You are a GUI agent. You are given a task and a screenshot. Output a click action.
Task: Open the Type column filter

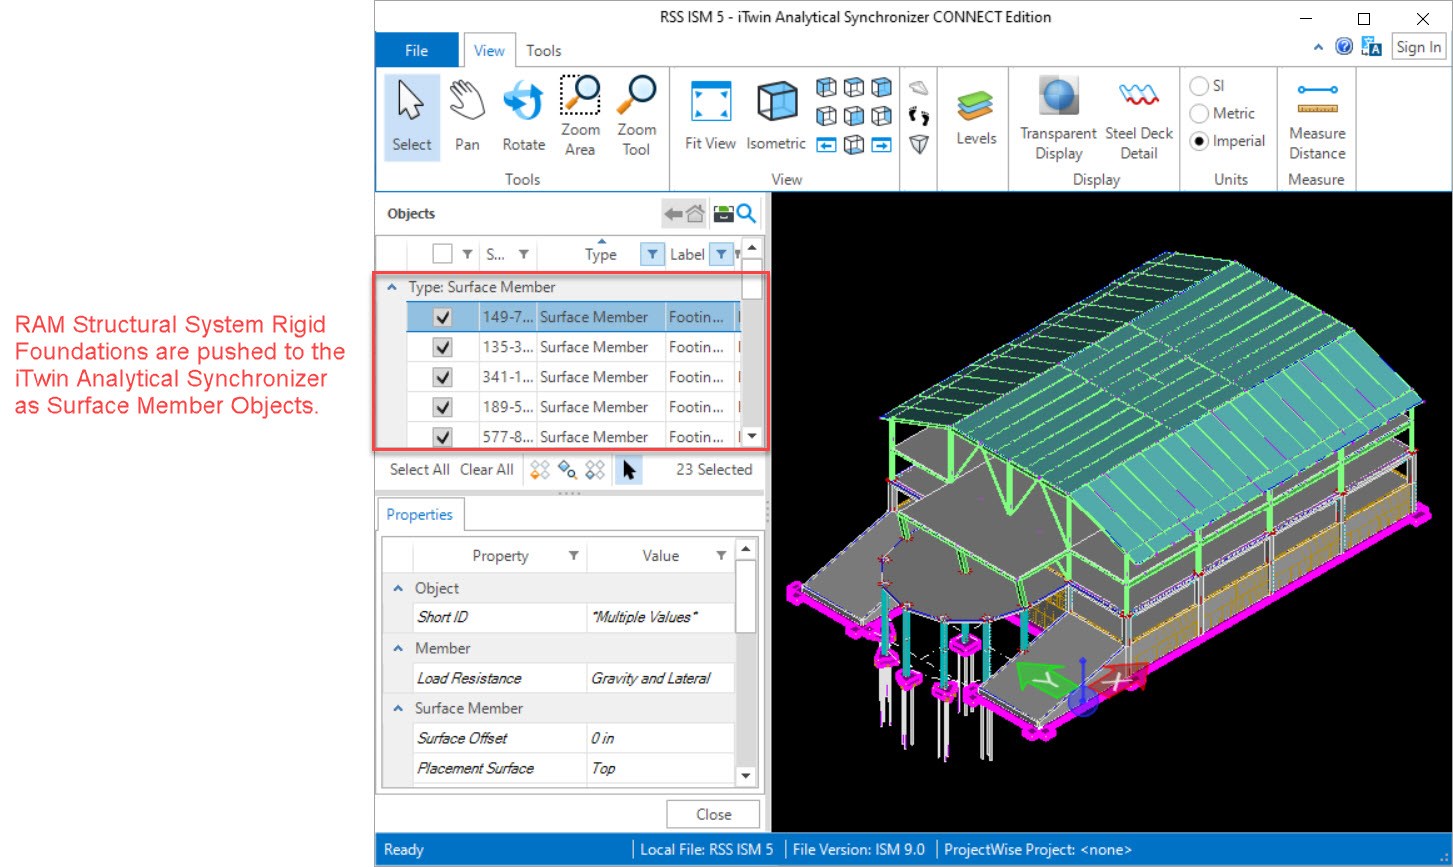[651, 255]
